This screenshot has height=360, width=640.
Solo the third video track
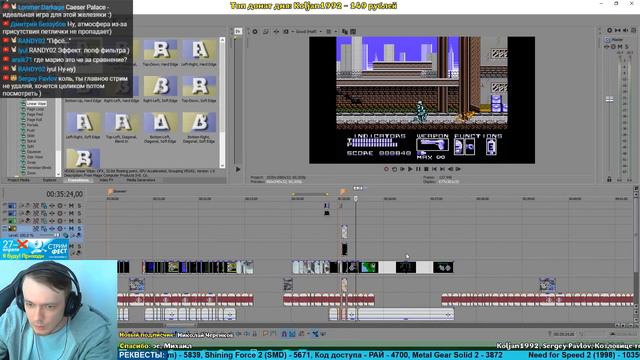pos(79,221)
